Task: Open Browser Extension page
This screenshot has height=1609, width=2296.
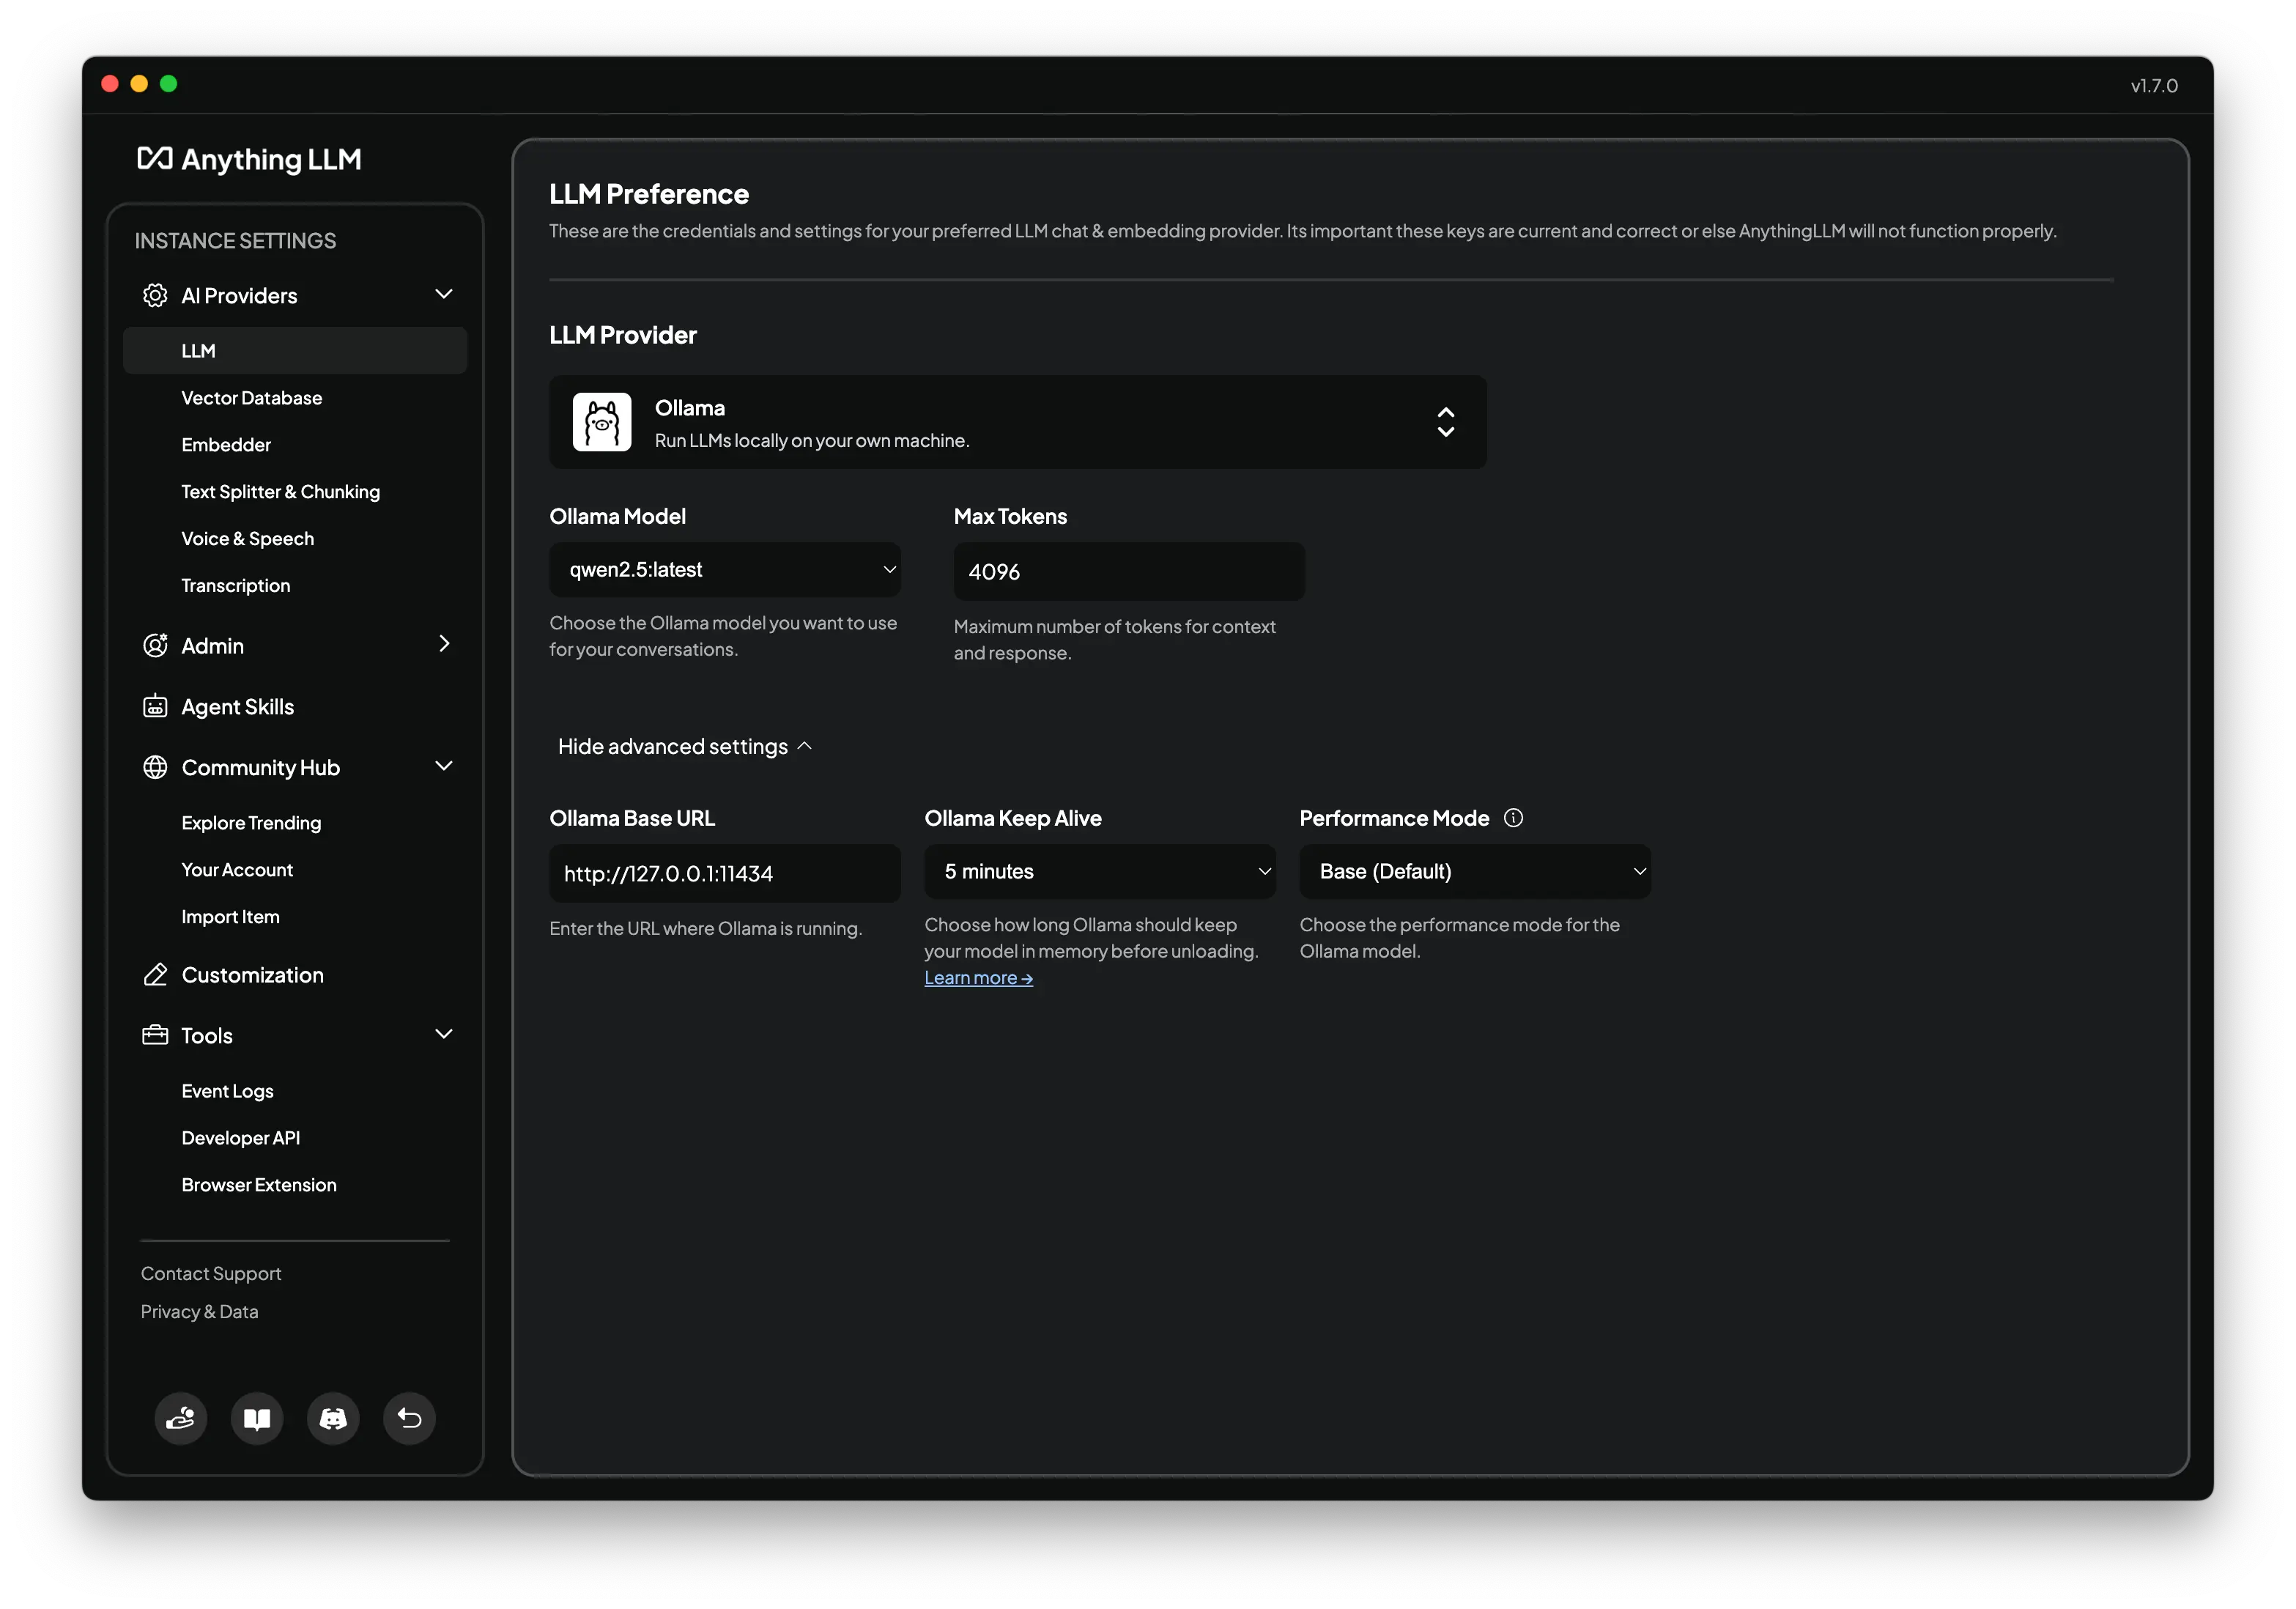Action: click(259, 1185)
